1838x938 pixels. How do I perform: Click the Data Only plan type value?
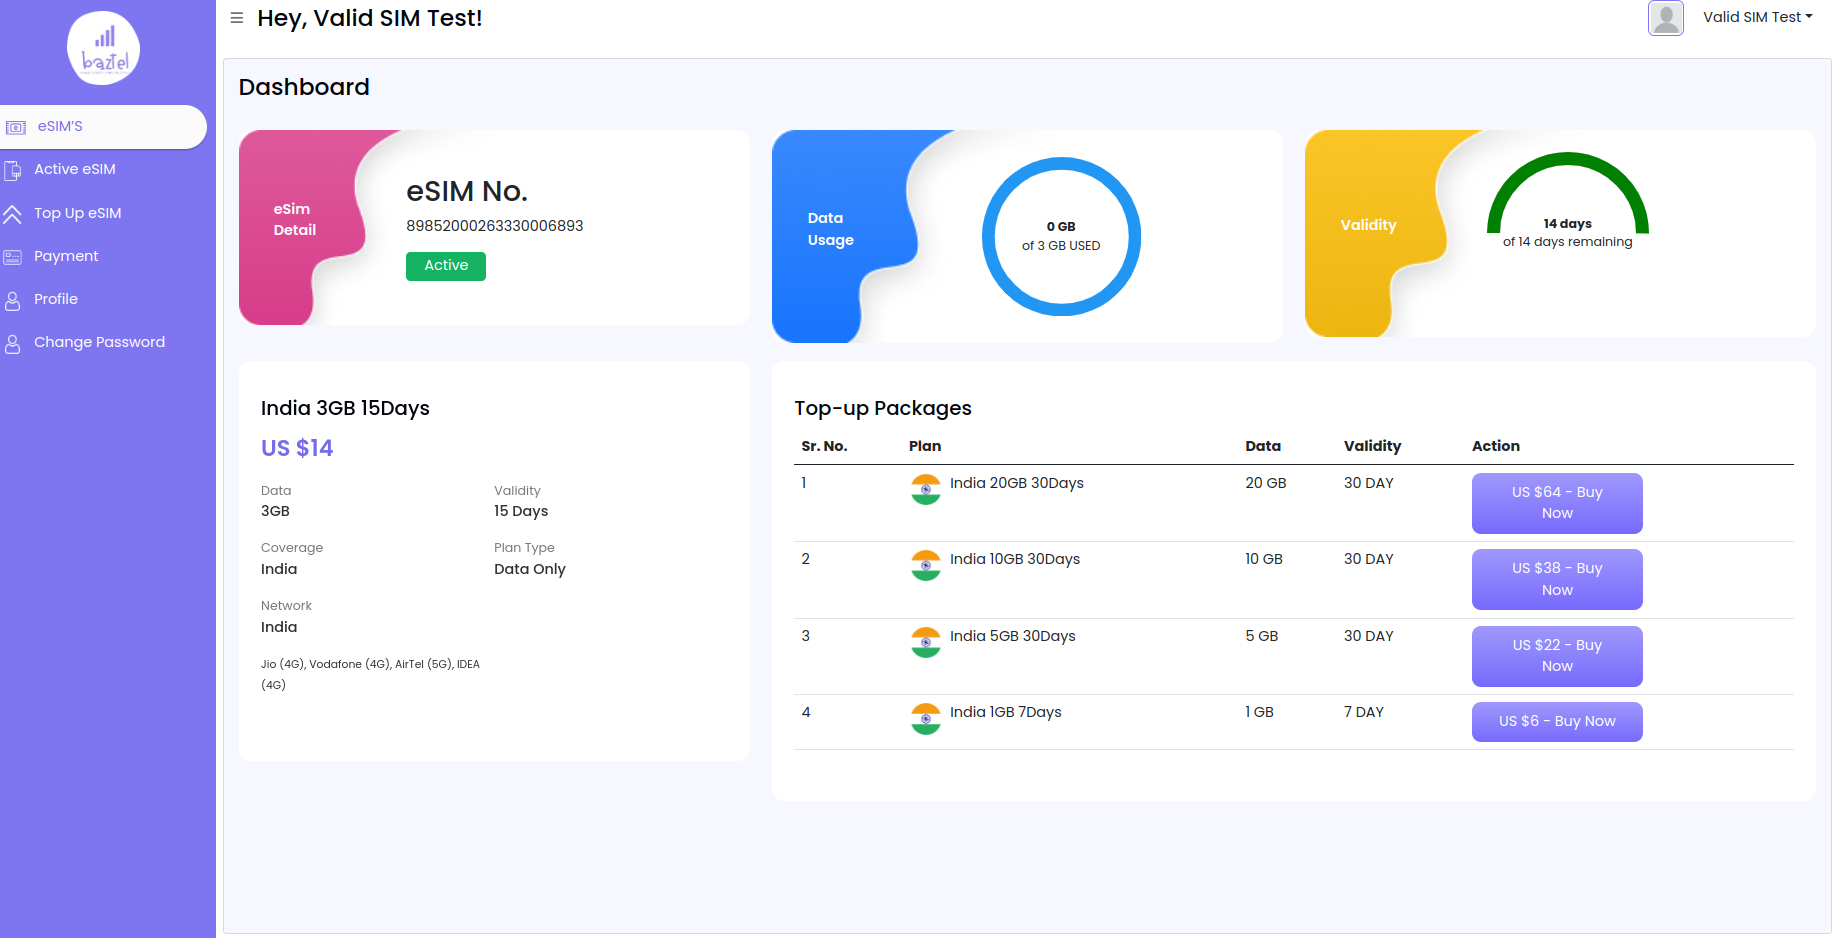[530, 569]
